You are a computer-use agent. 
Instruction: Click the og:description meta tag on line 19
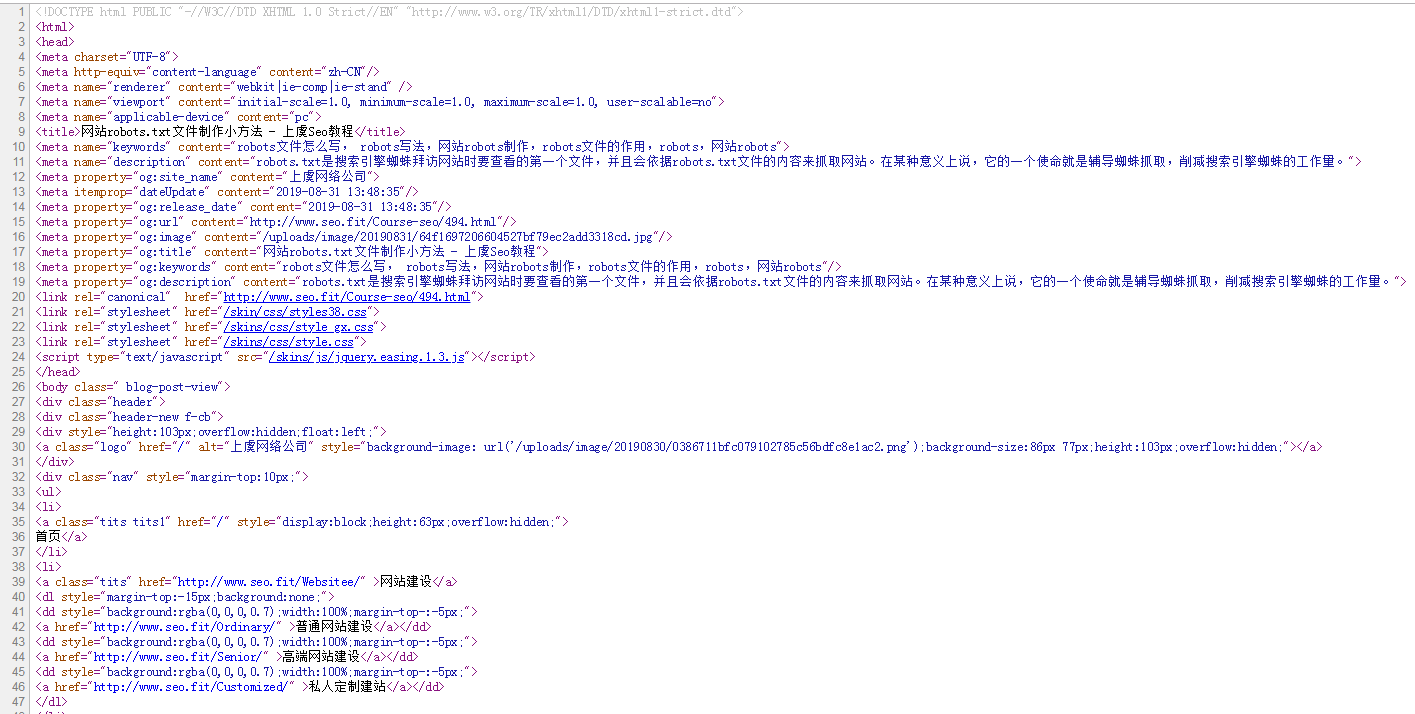[721, 282]
